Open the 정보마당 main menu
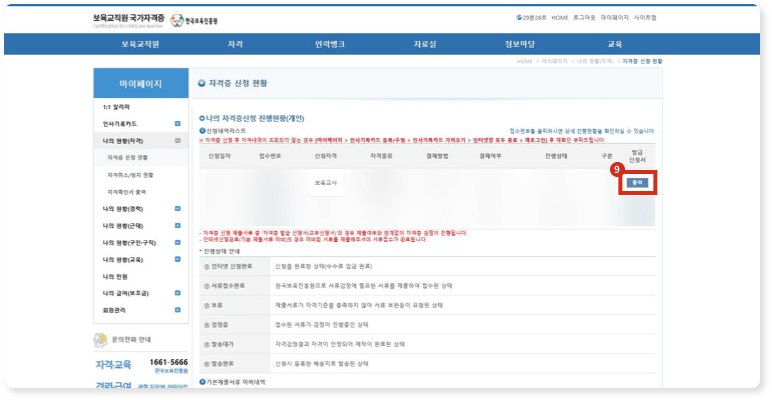Screen dimensions: 772x400 tap(519, 44)
